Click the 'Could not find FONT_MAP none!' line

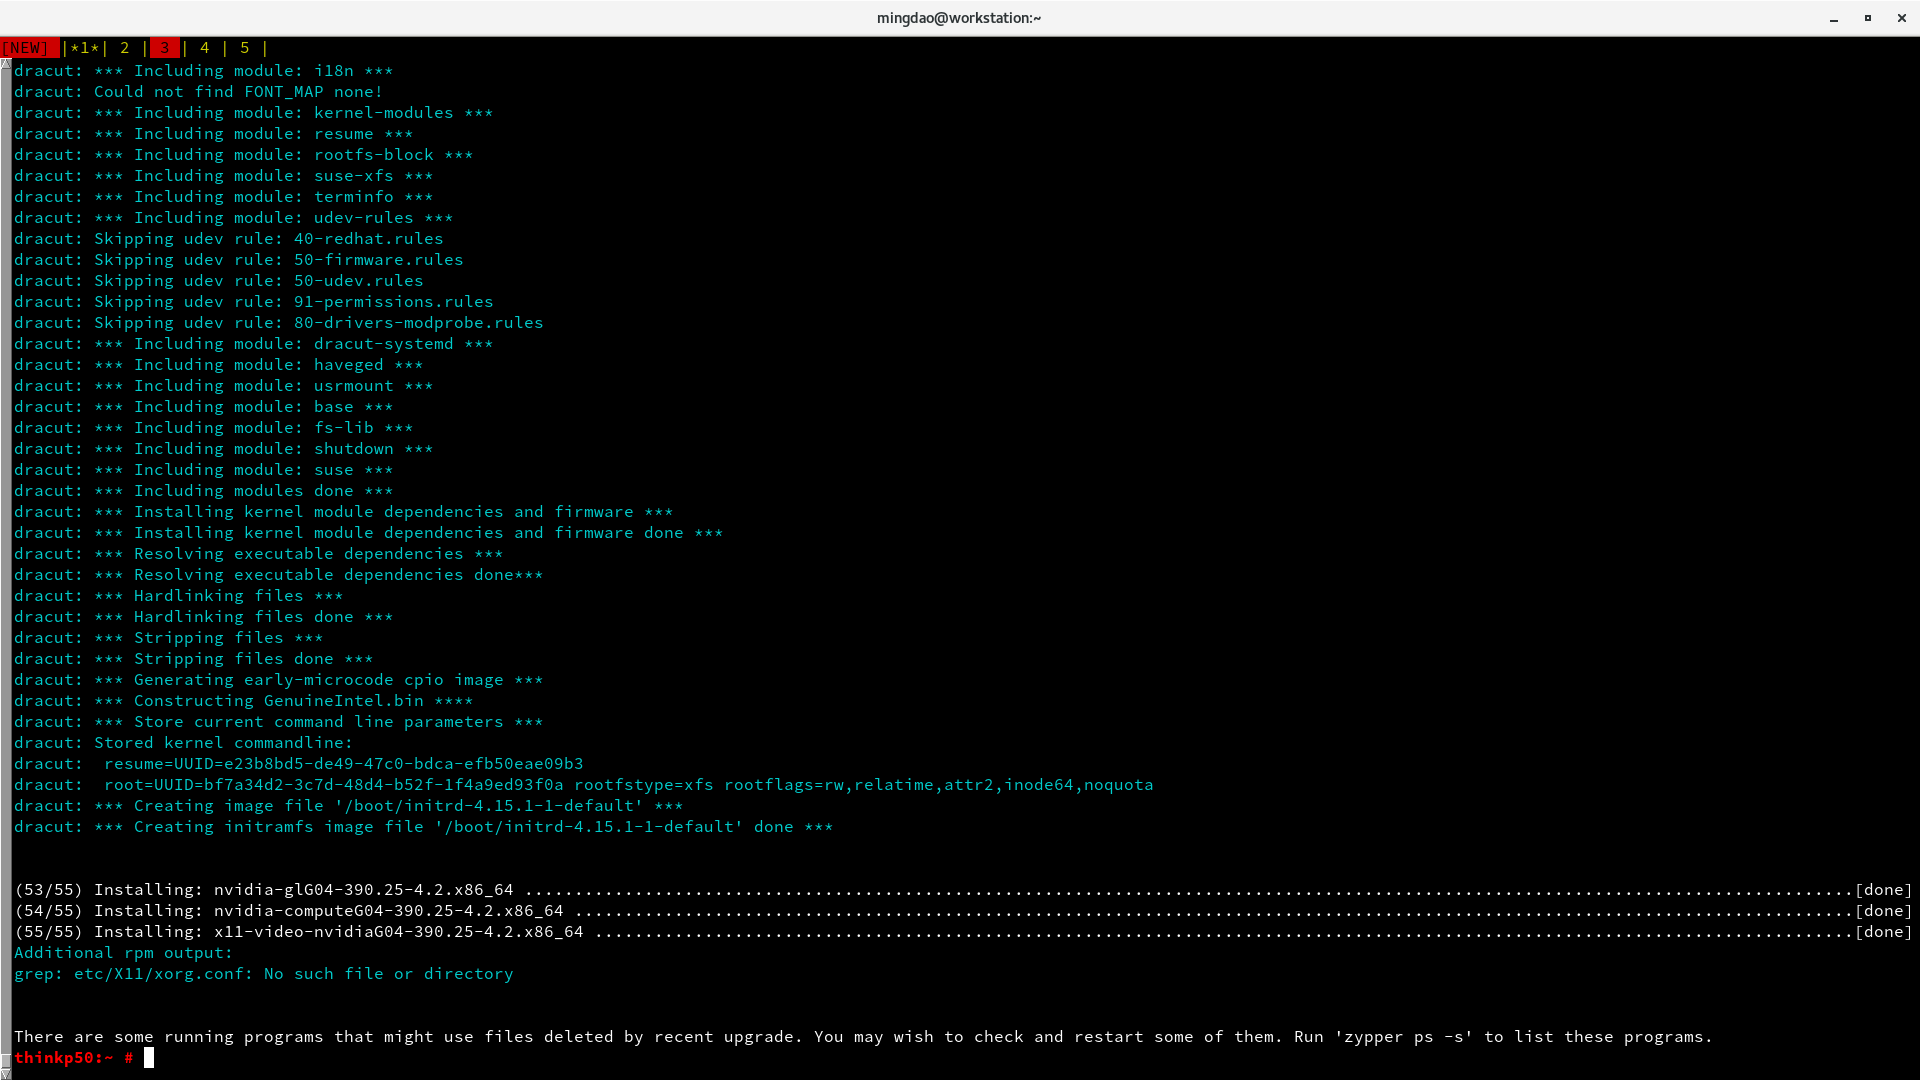(x=199, y=92)
